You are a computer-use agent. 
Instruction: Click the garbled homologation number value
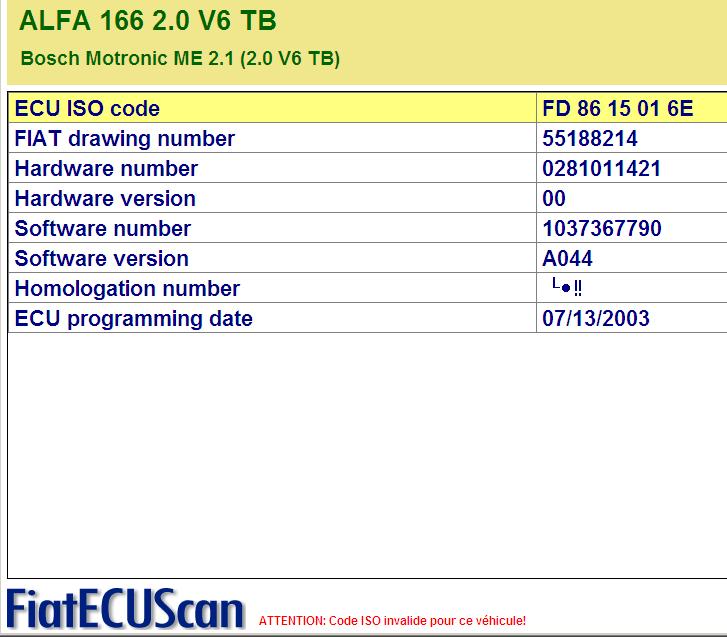[567, 287]
